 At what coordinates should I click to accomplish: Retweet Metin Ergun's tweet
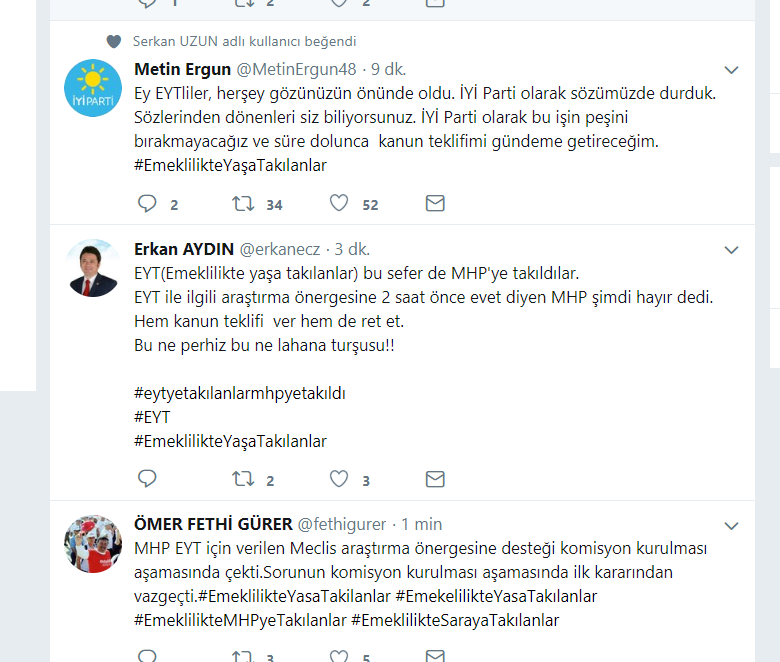242,204
